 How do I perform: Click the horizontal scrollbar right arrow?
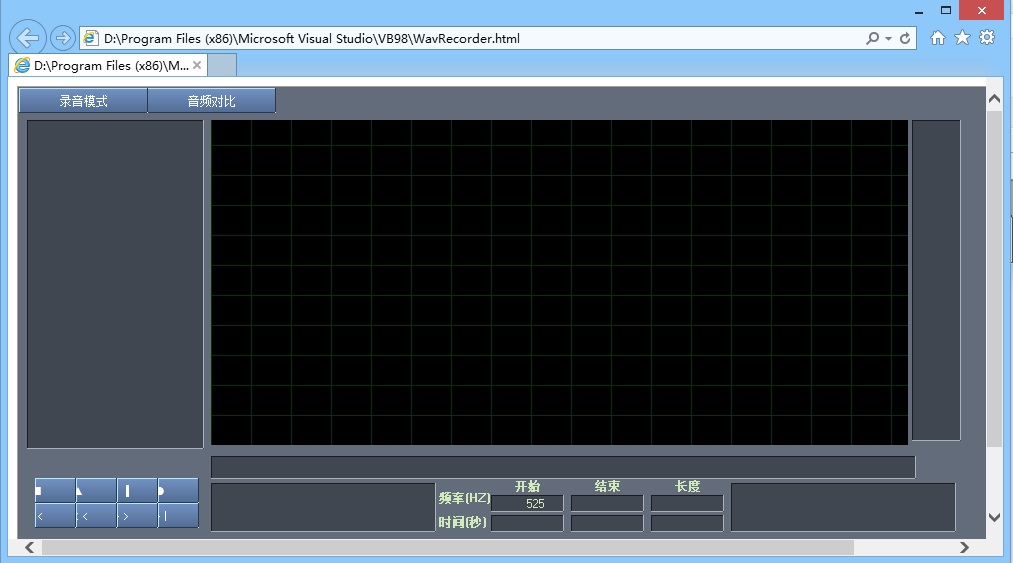pos(964,547)
